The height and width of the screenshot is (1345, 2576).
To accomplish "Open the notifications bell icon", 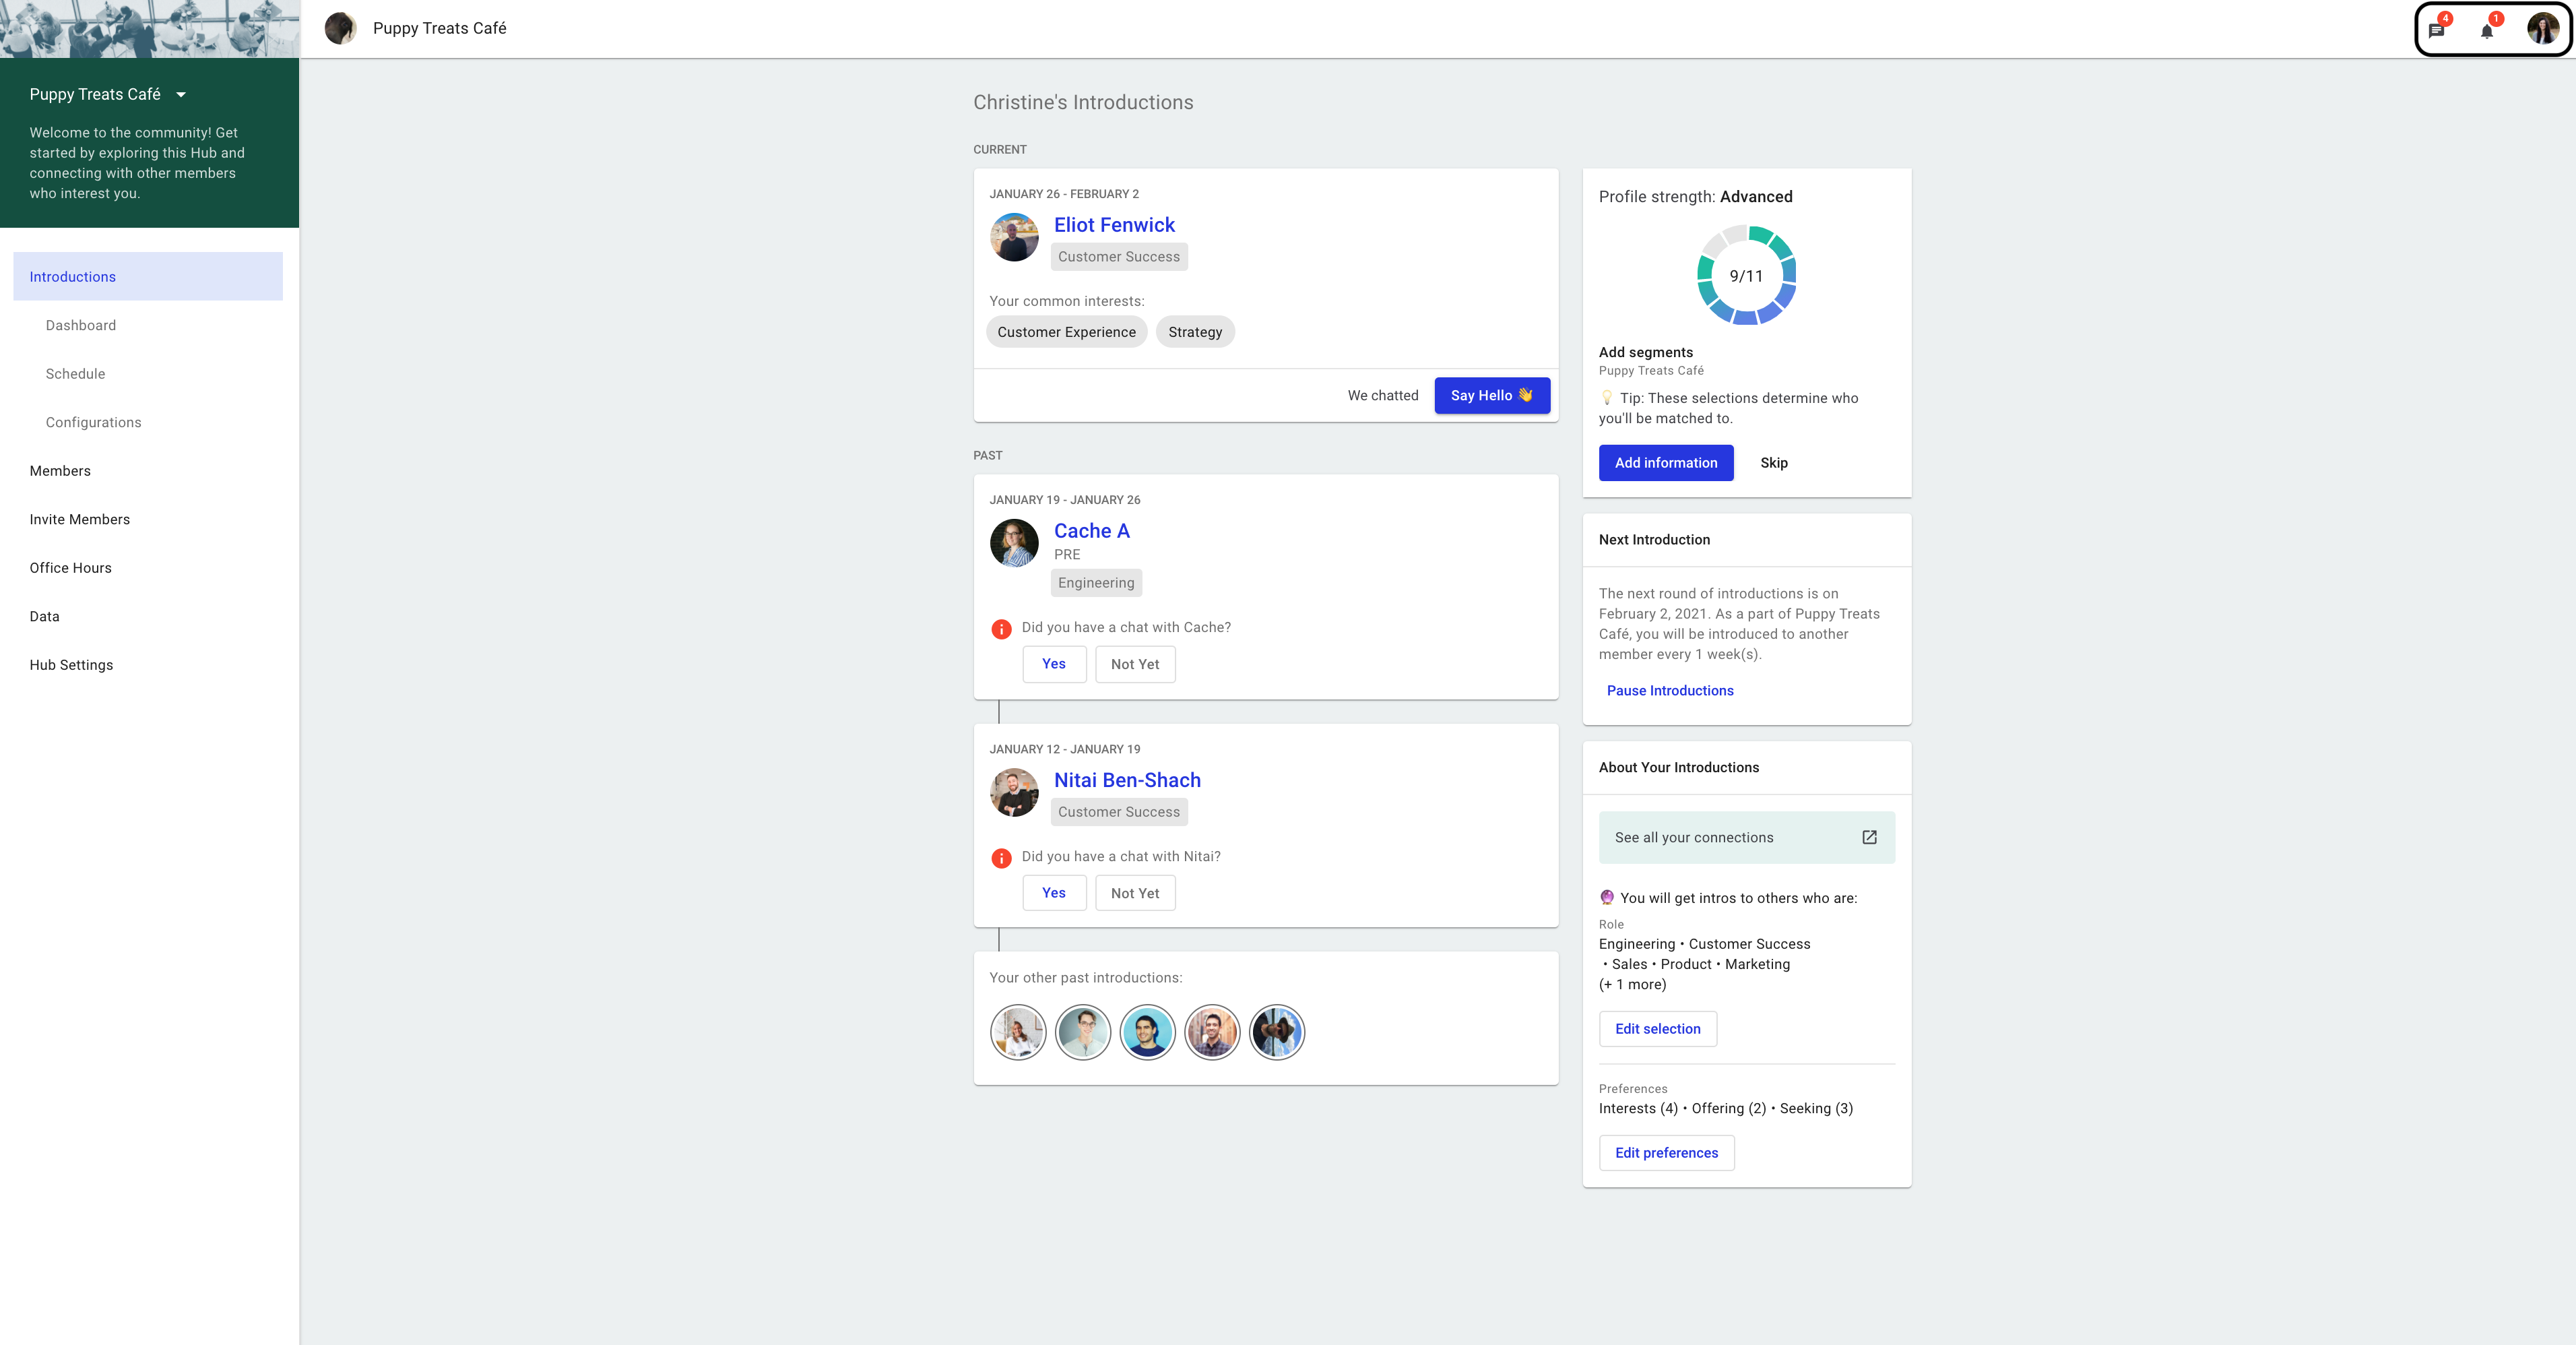I will click(2487, 30).
